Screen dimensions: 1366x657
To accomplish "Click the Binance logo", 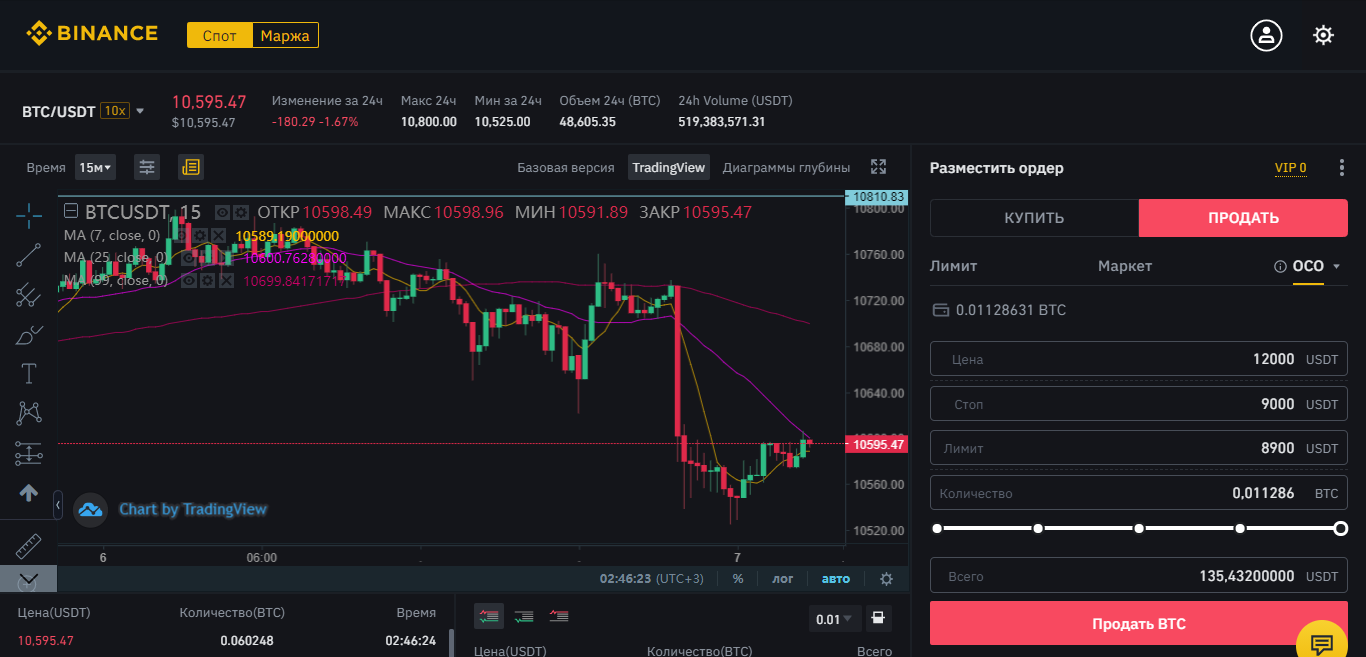I will click(x=92, y=33).
